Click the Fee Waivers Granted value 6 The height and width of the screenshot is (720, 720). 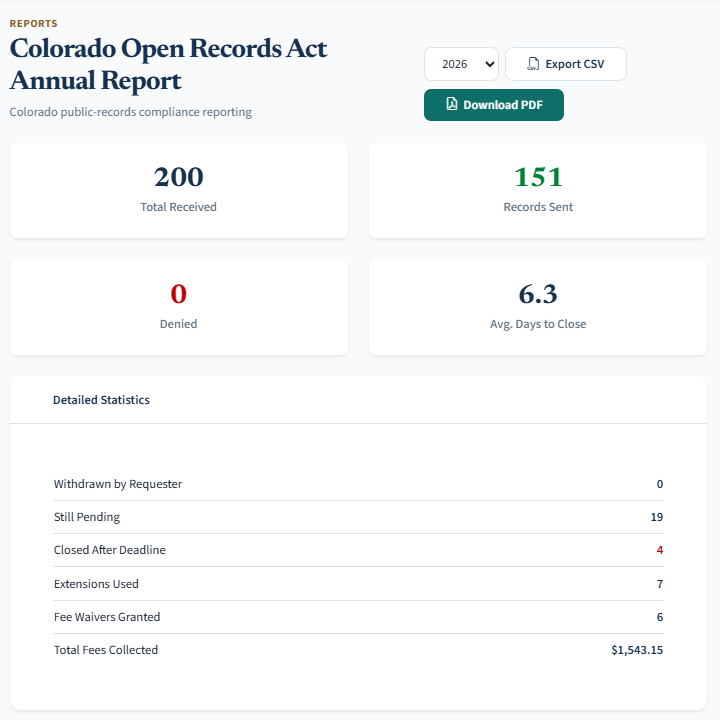(x=660, y=617)
